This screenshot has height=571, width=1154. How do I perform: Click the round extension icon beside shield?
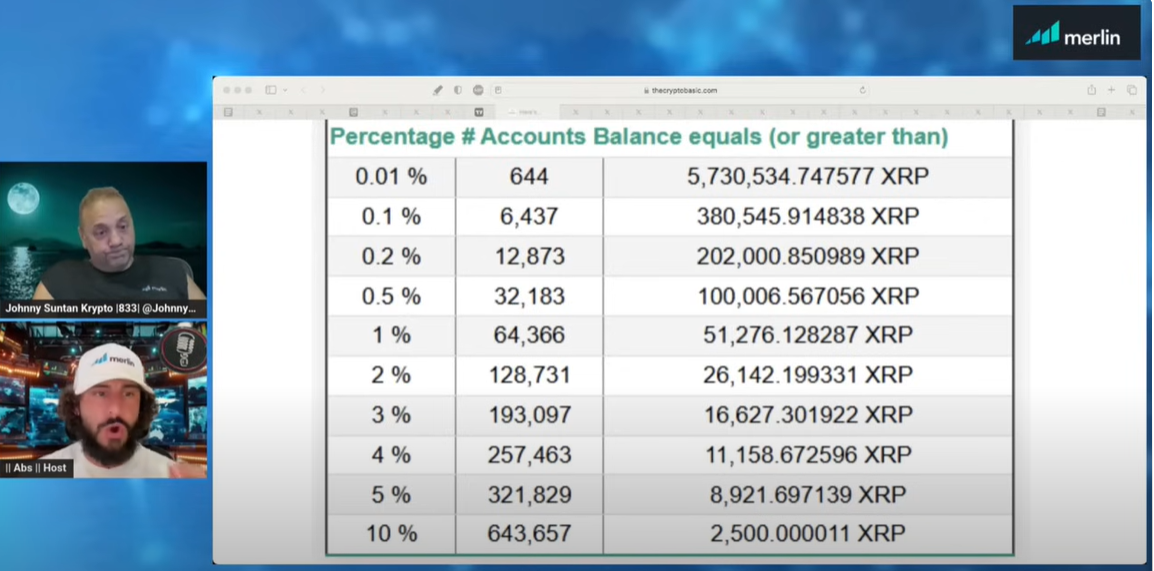pos(478,90)
